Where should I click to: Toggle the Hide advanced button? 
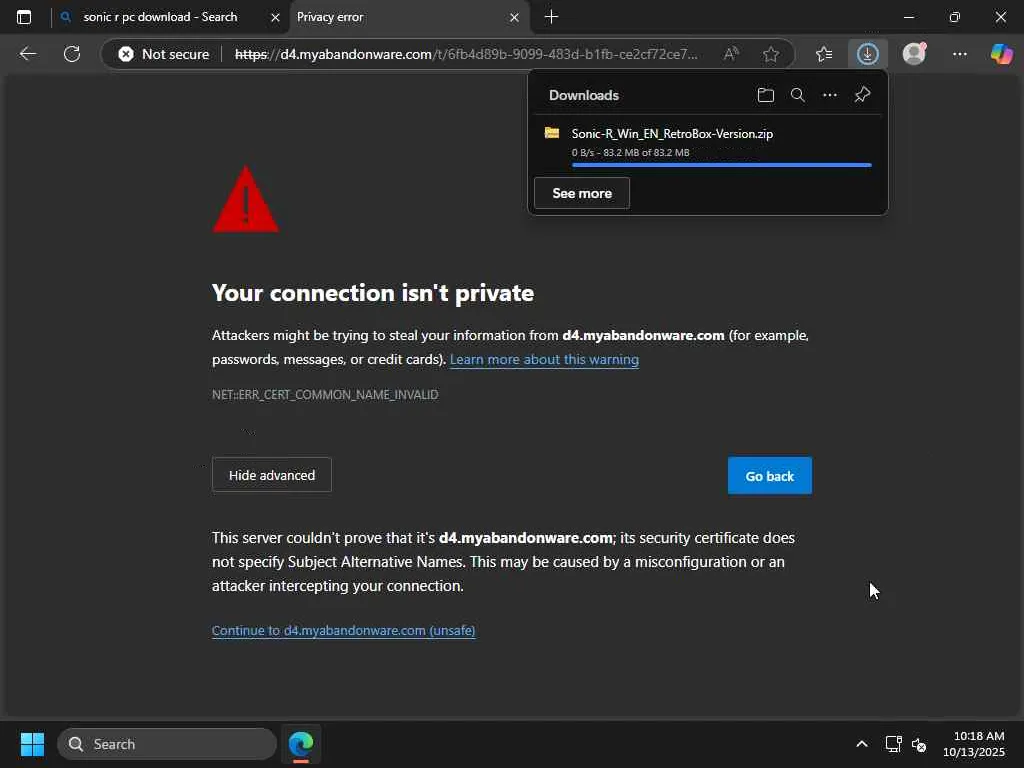point(271,475)
